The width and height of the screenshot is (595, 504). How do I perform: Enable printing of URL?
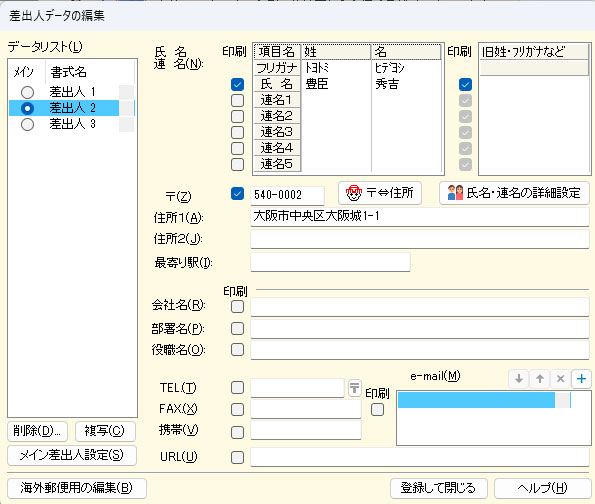(x=238, y=457)
